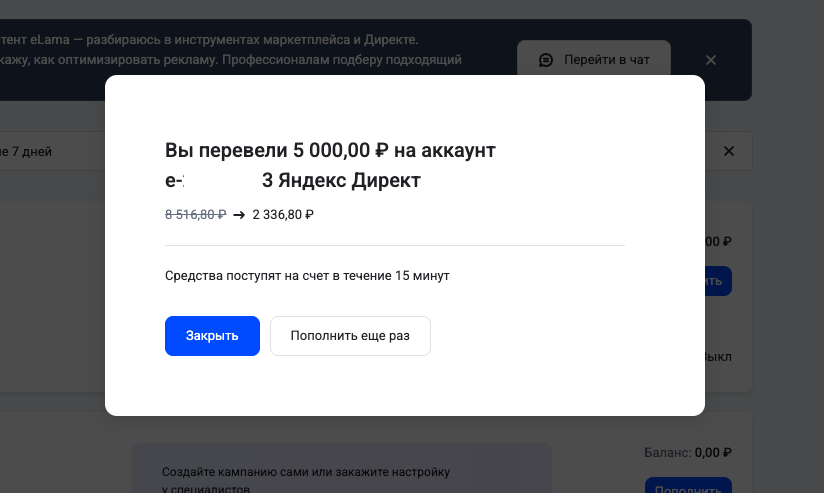The height and width of the screenshot is (493, 824).
Task: Click the "Средства поступят на счет" notice
Action: (307, 275)
